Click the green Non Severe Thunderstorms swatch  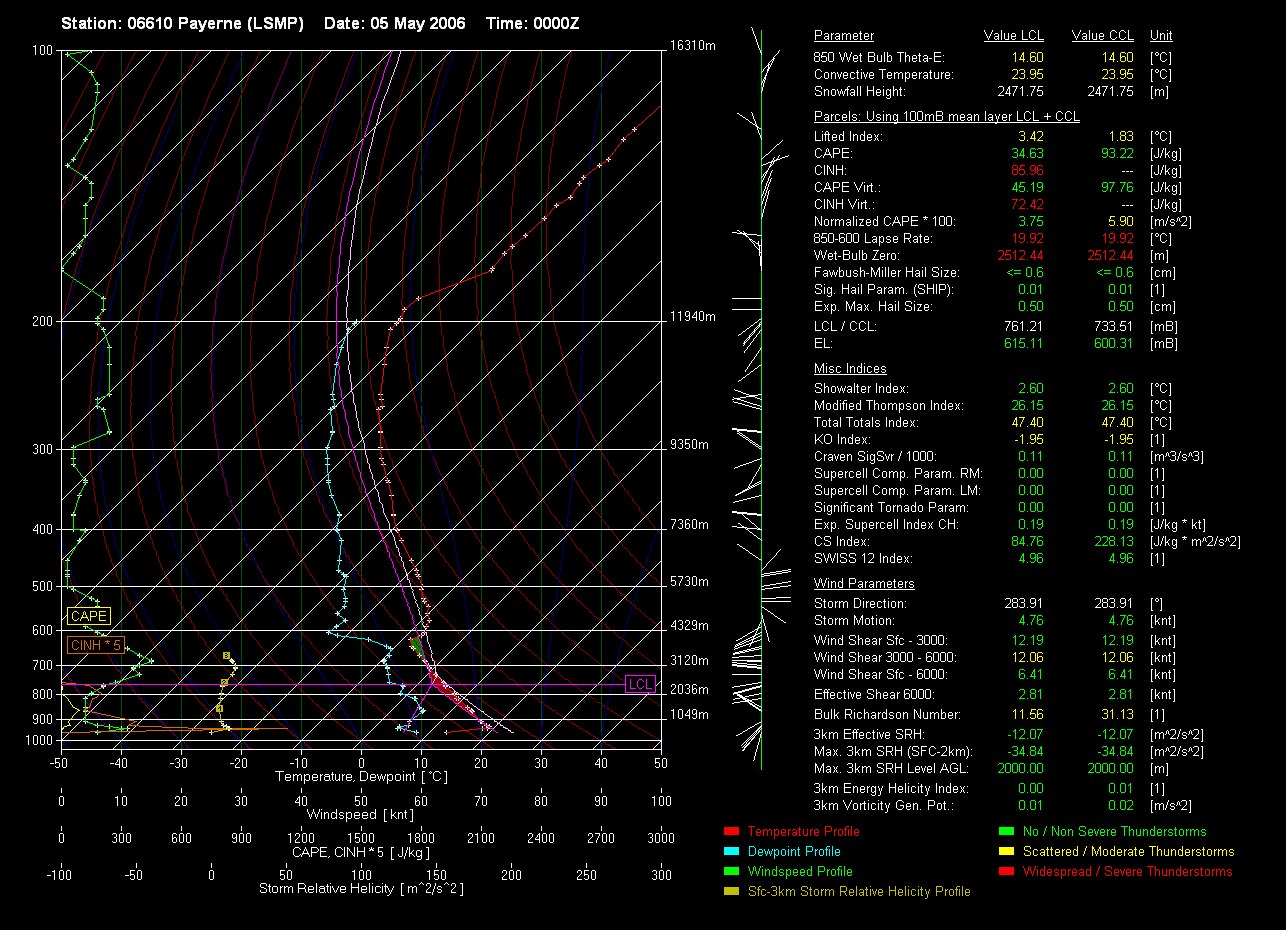1006,831
